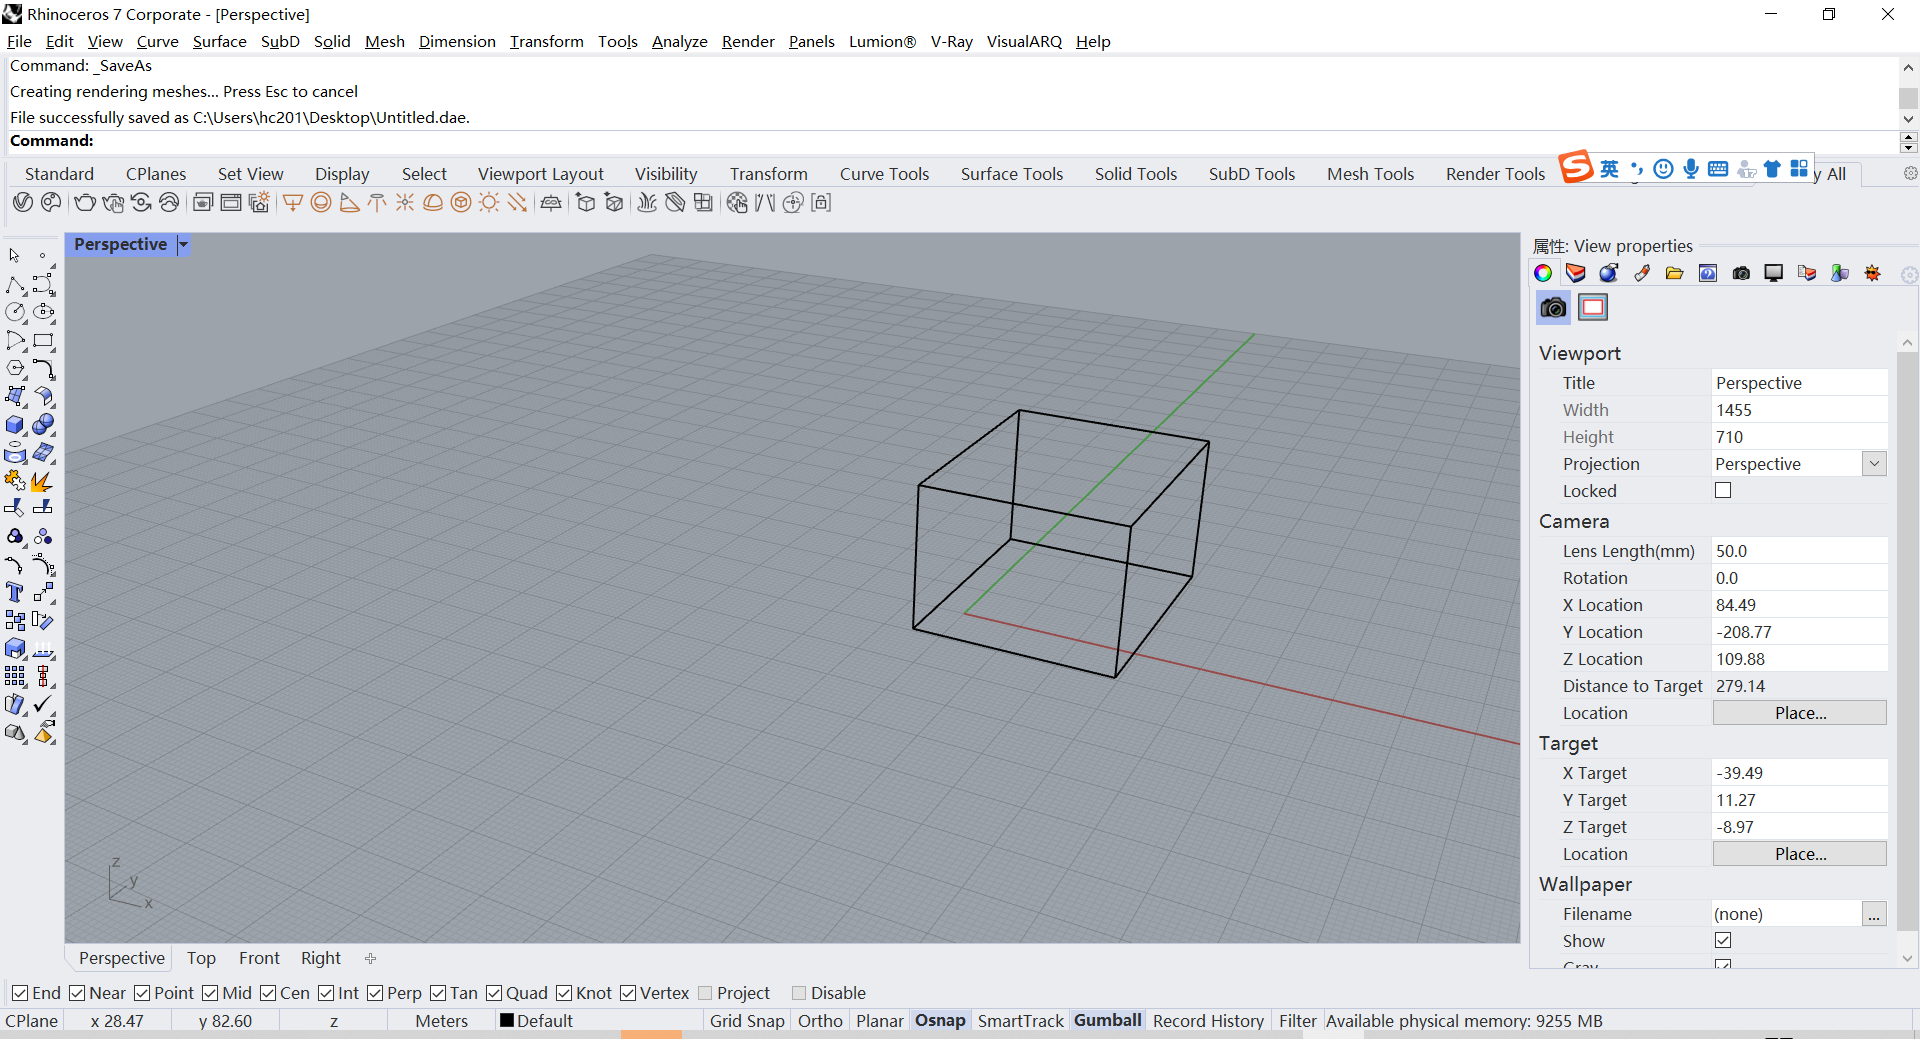
Task: Toggle the End osnap checkbox
Action: pos(20,993)
